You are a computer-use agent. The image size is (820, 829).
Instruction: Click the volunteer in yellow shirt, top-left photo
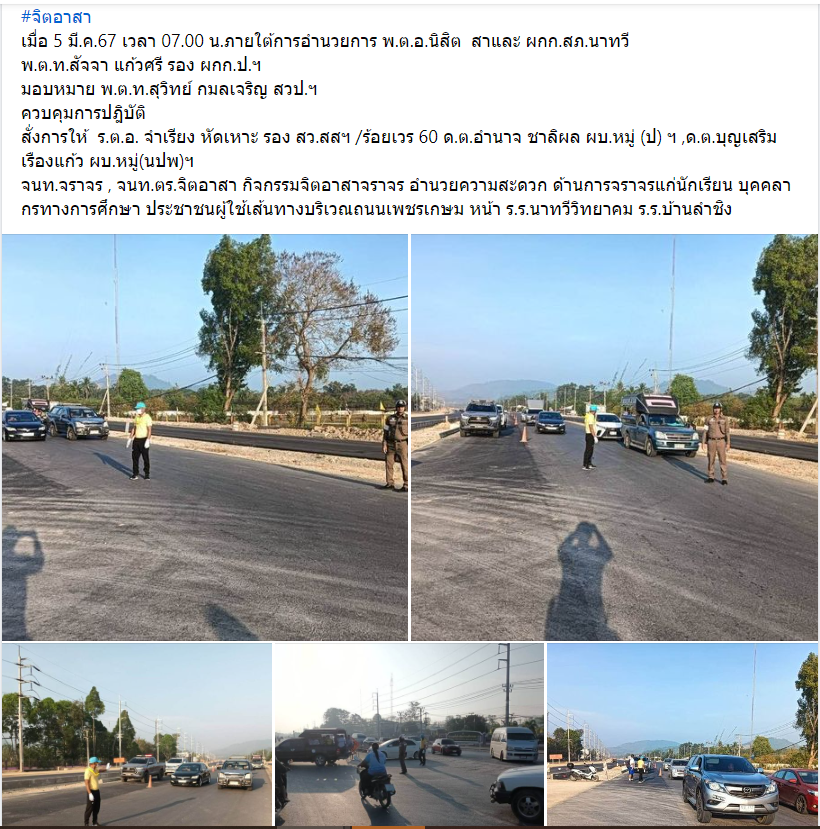[x=141, y=441]
